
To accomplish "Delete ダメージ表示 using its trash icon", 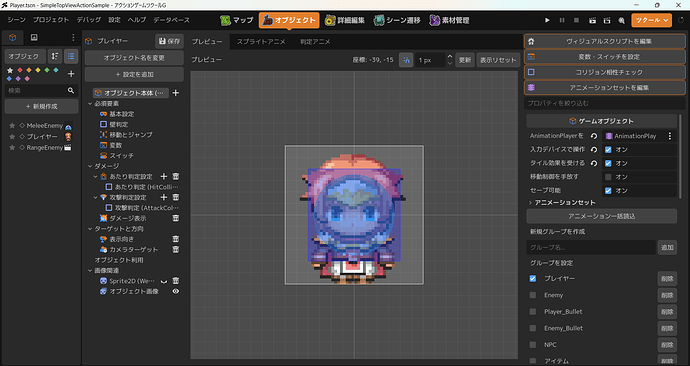I will point(176,218).
